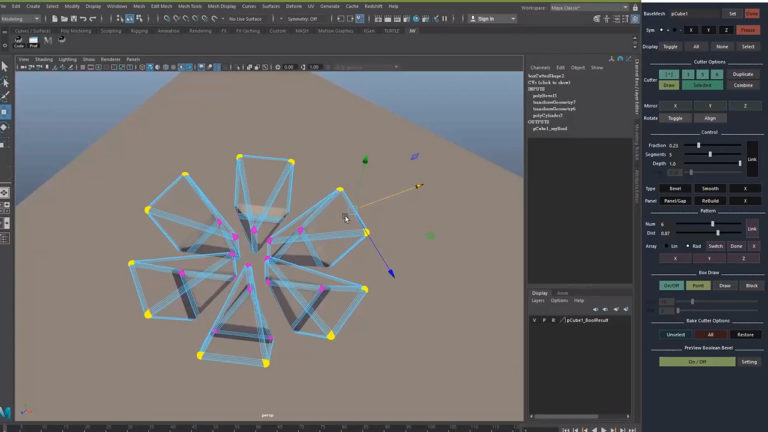Toggle P playback column for pCube1_BoolResult layer
Screen dimensions: 768x432
544,320
